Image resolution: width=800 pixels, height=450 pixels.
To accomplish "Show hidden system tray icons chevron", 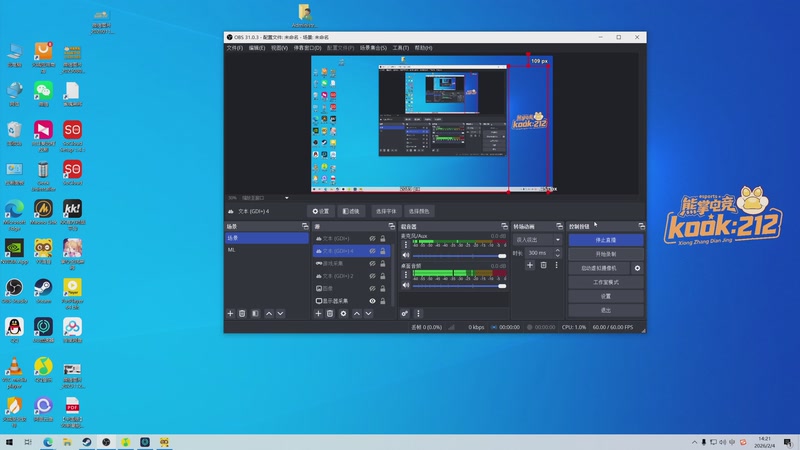I will (694, 442).
